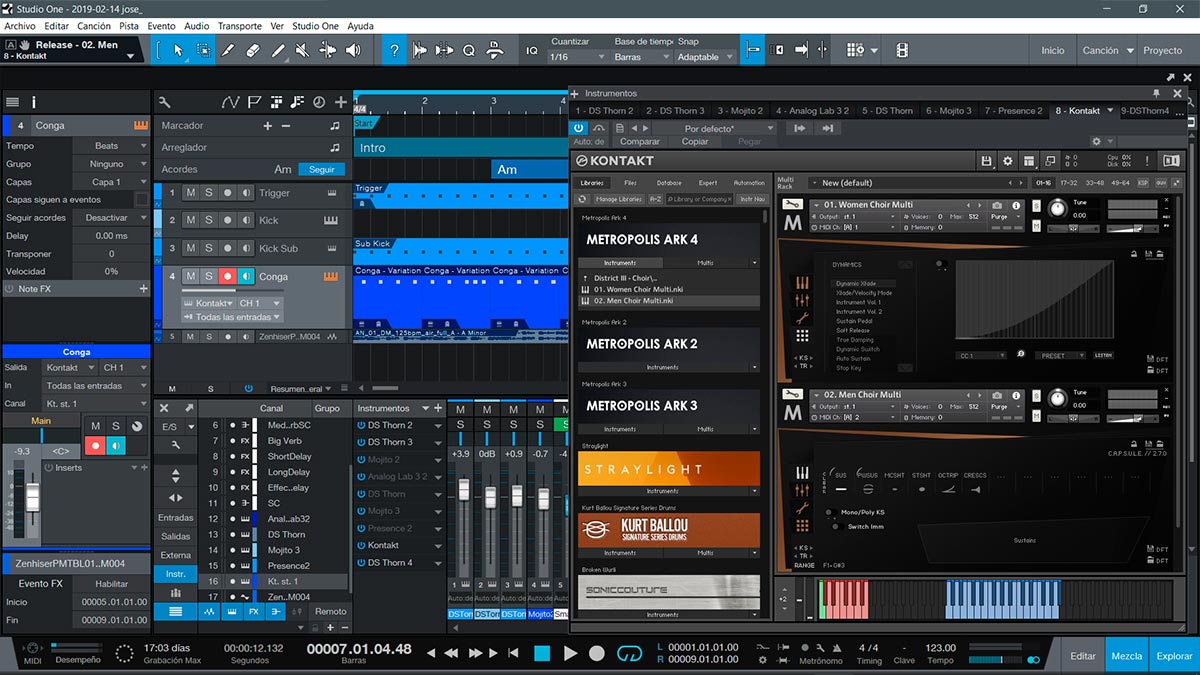This screenshot has height=675, width=1200.
Task: Click the plus icon in Instrumentos title bar
Action: pyautogui.click(x=576, y=93)
